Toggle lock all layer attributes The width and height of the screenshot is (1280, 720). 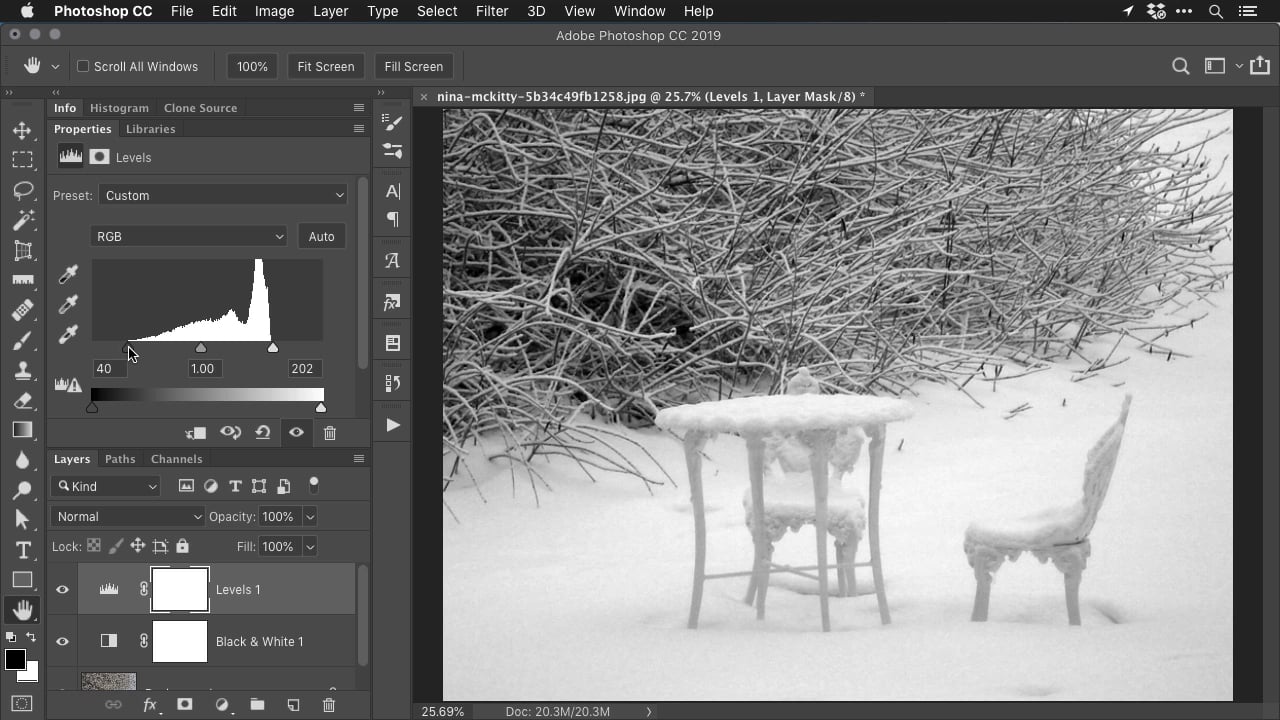pyautogui.click(x=182, y=546)
